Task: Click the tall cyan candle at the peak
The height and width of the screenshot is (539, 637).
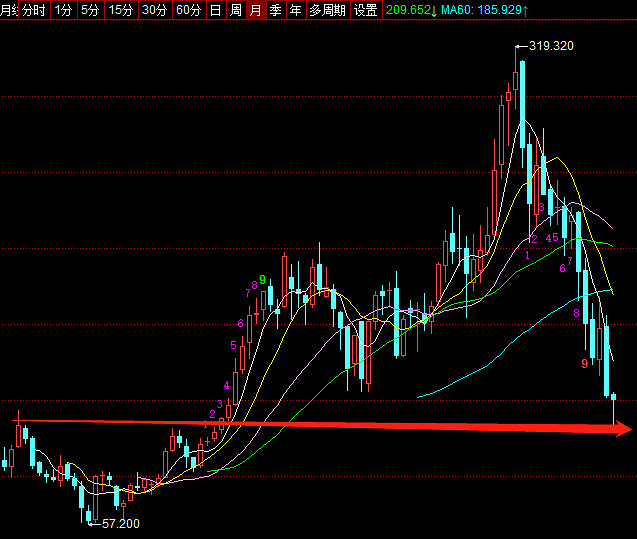Action: (522, 104)
